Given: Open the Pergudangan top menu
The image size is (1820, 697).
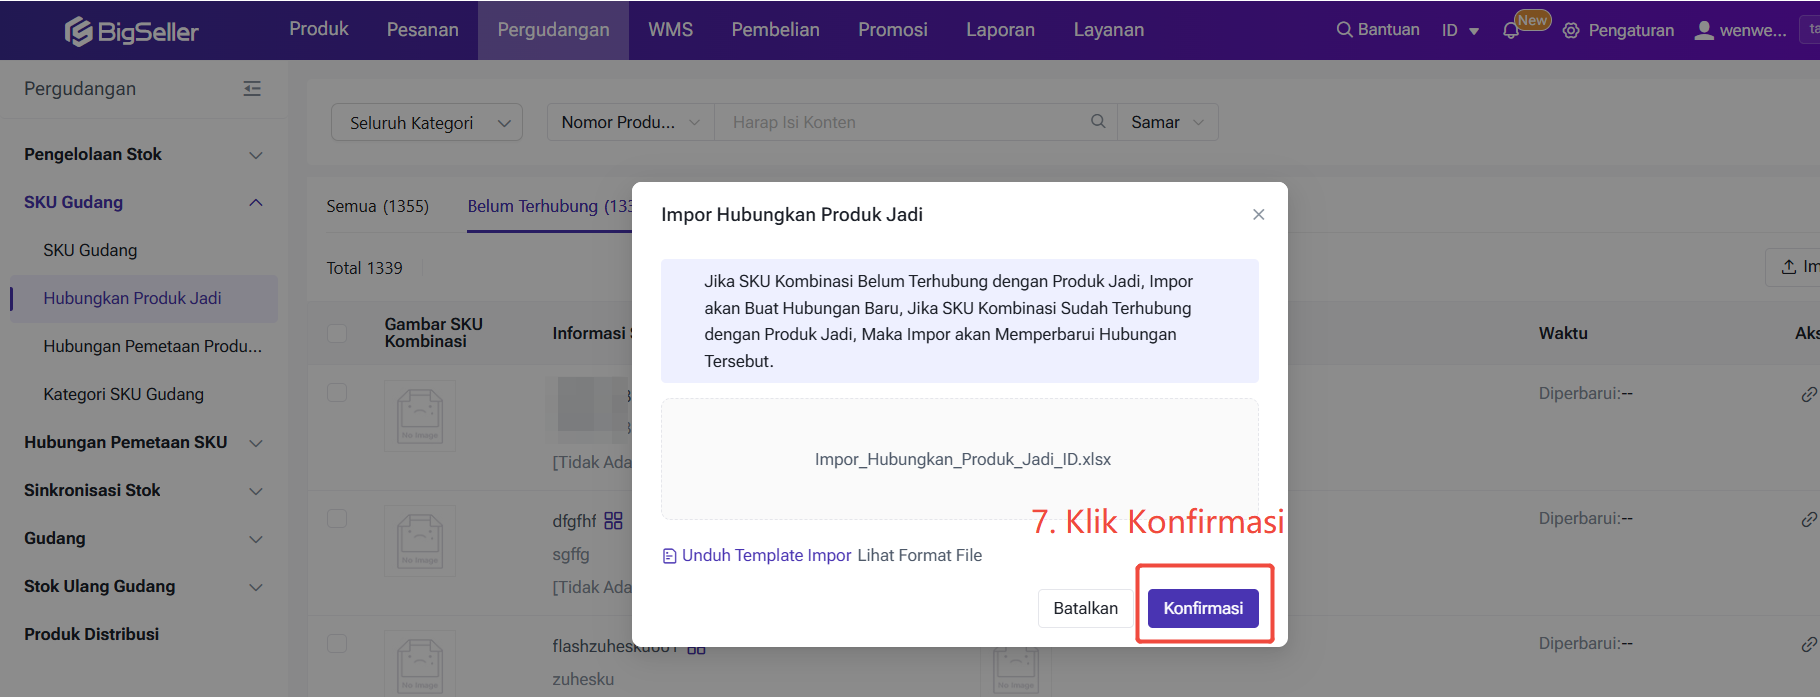Looking at the screenshot, I should tap(553, 30).
